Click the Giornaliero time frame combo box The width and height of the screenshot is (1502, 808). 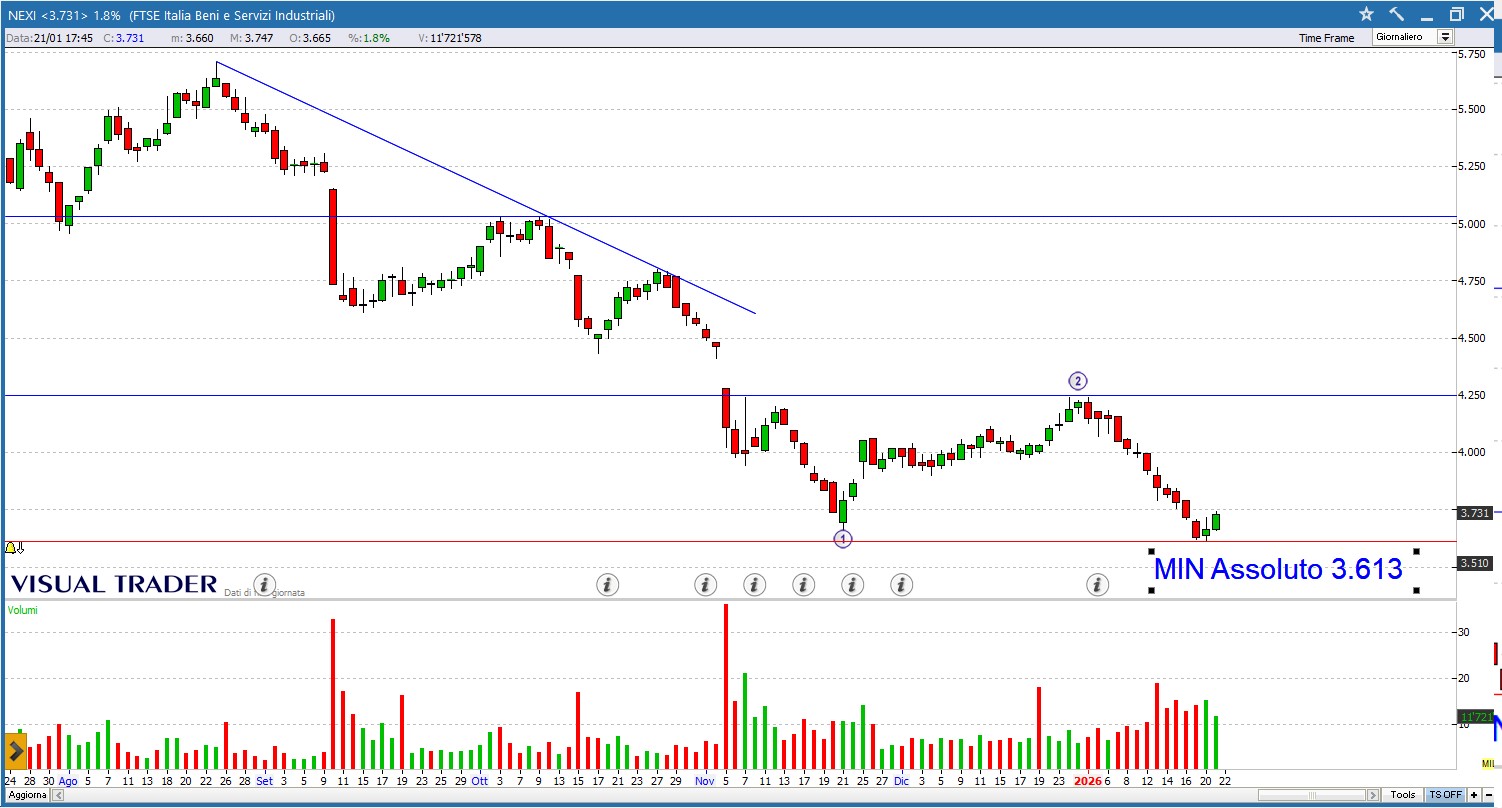(1403, 37)
